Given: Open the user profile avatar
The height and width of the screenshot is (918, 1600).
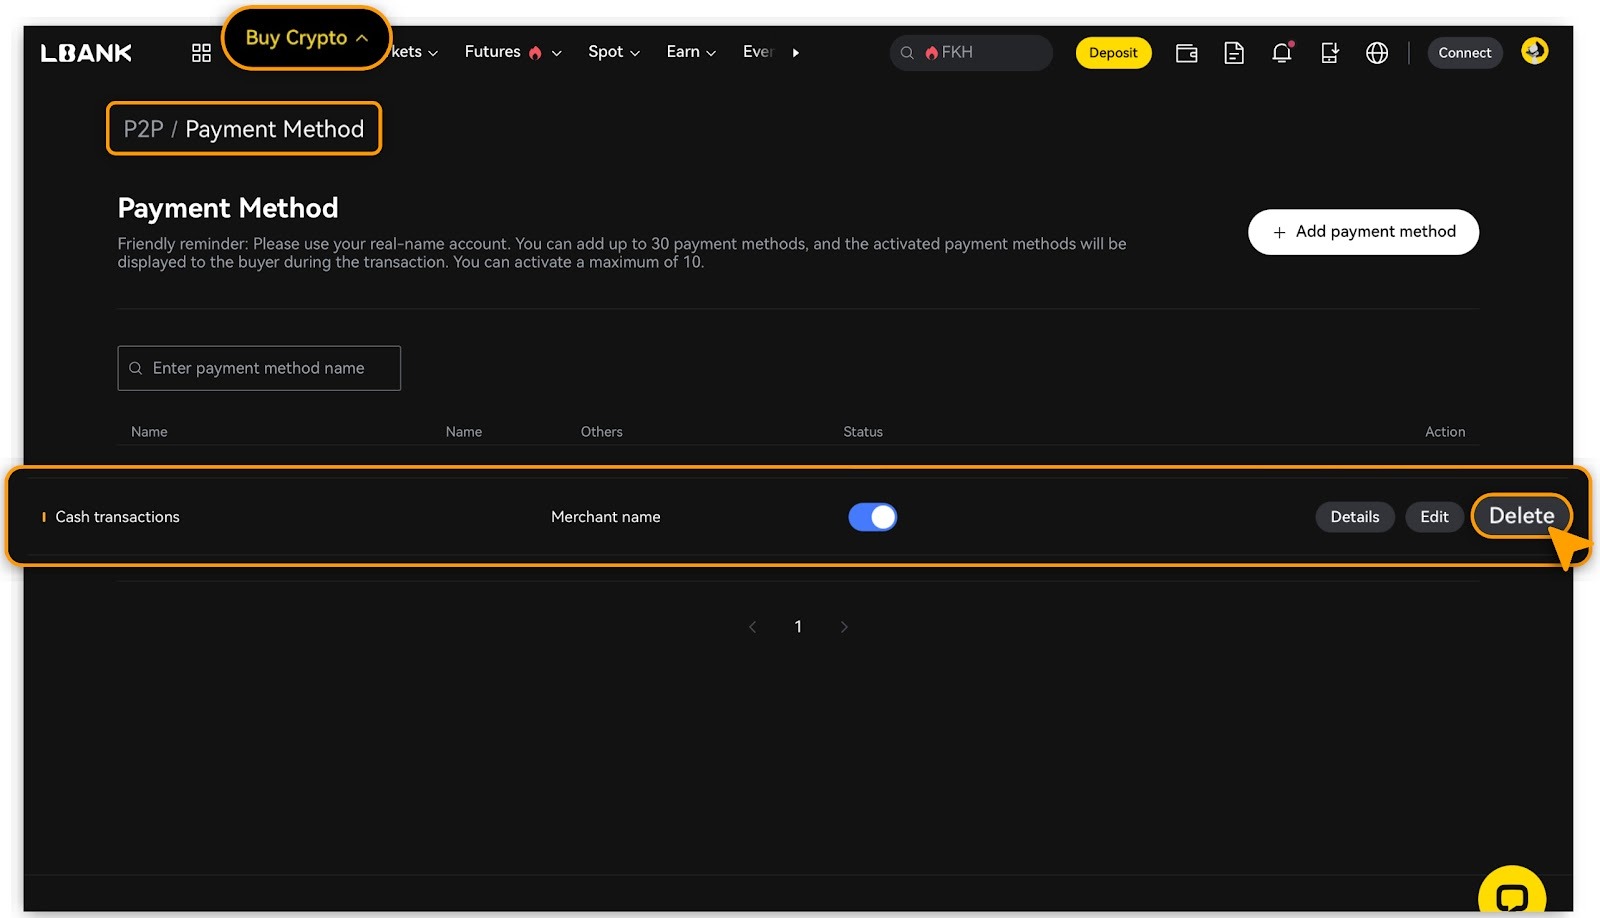Looking at the screenshot, I should point(1534,51).
